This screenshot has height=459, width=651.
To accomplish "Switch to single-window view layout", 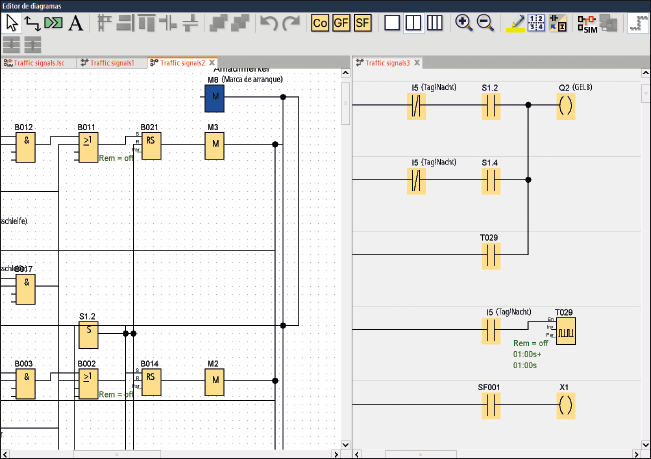I will click(392, 23).
